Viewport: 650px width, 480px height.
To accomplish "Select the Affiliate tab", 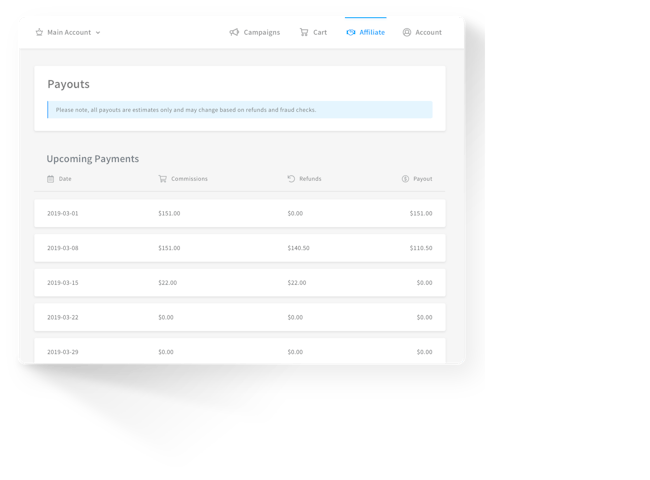I will (x=372, y=32).
